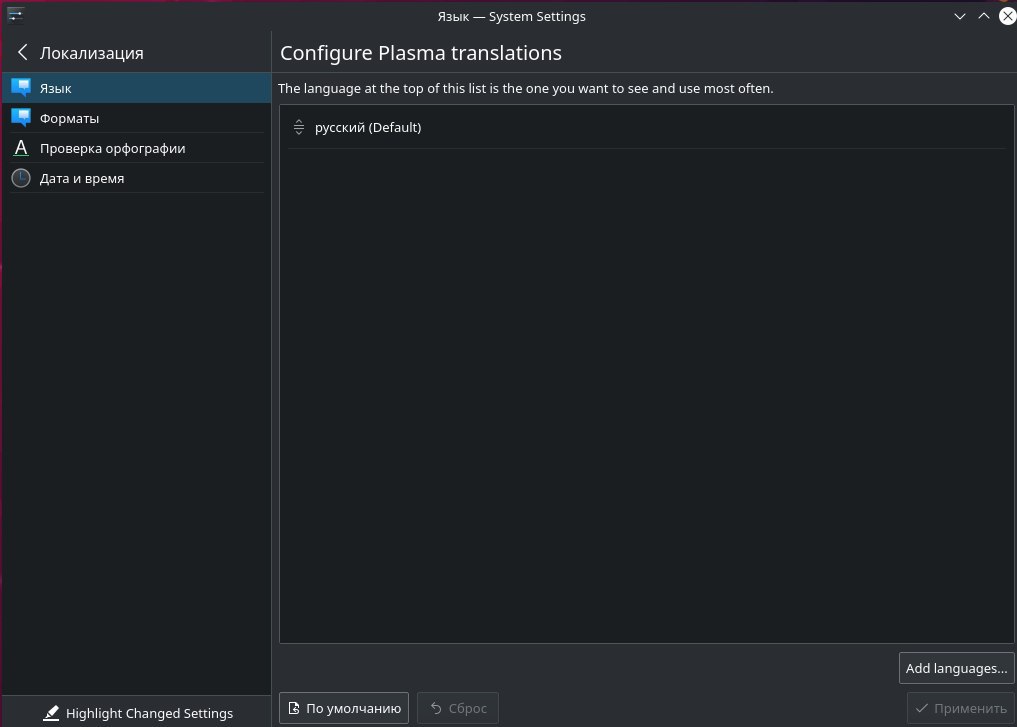1017x727 pixels.
Task: Click the Язык speech bubble icon
Action: pos(21,88)
